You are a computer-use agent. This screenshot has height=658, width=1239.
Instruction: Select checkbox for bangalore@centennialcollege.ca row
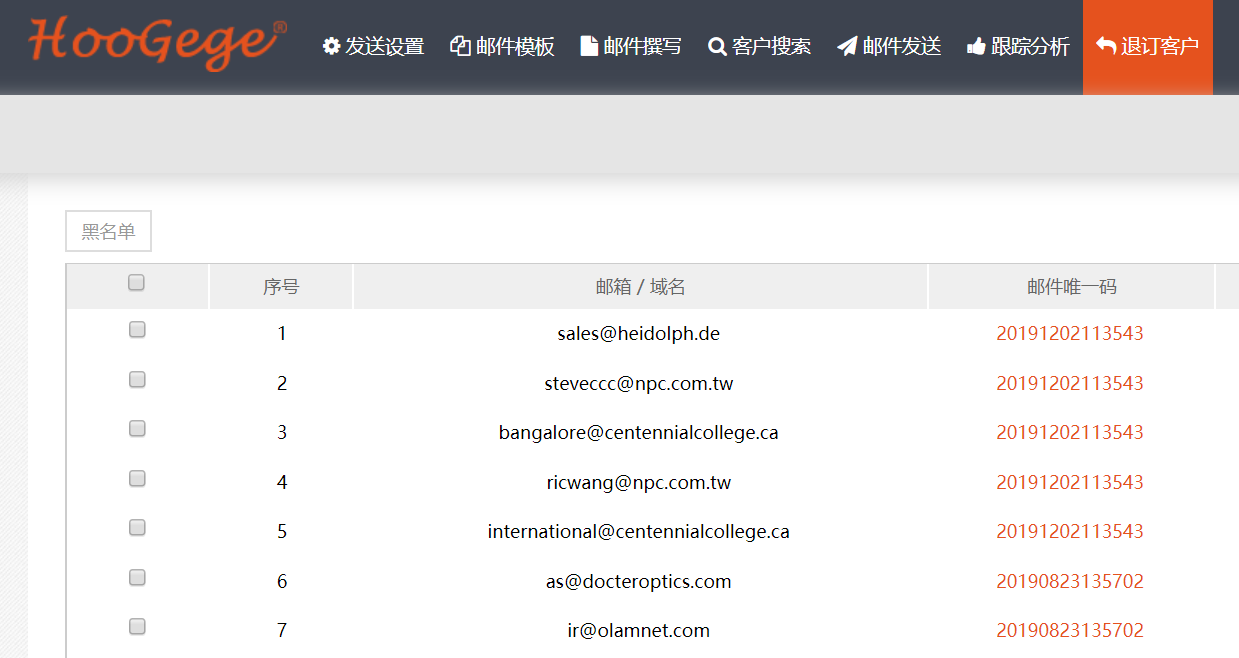(x=137, y=429)
